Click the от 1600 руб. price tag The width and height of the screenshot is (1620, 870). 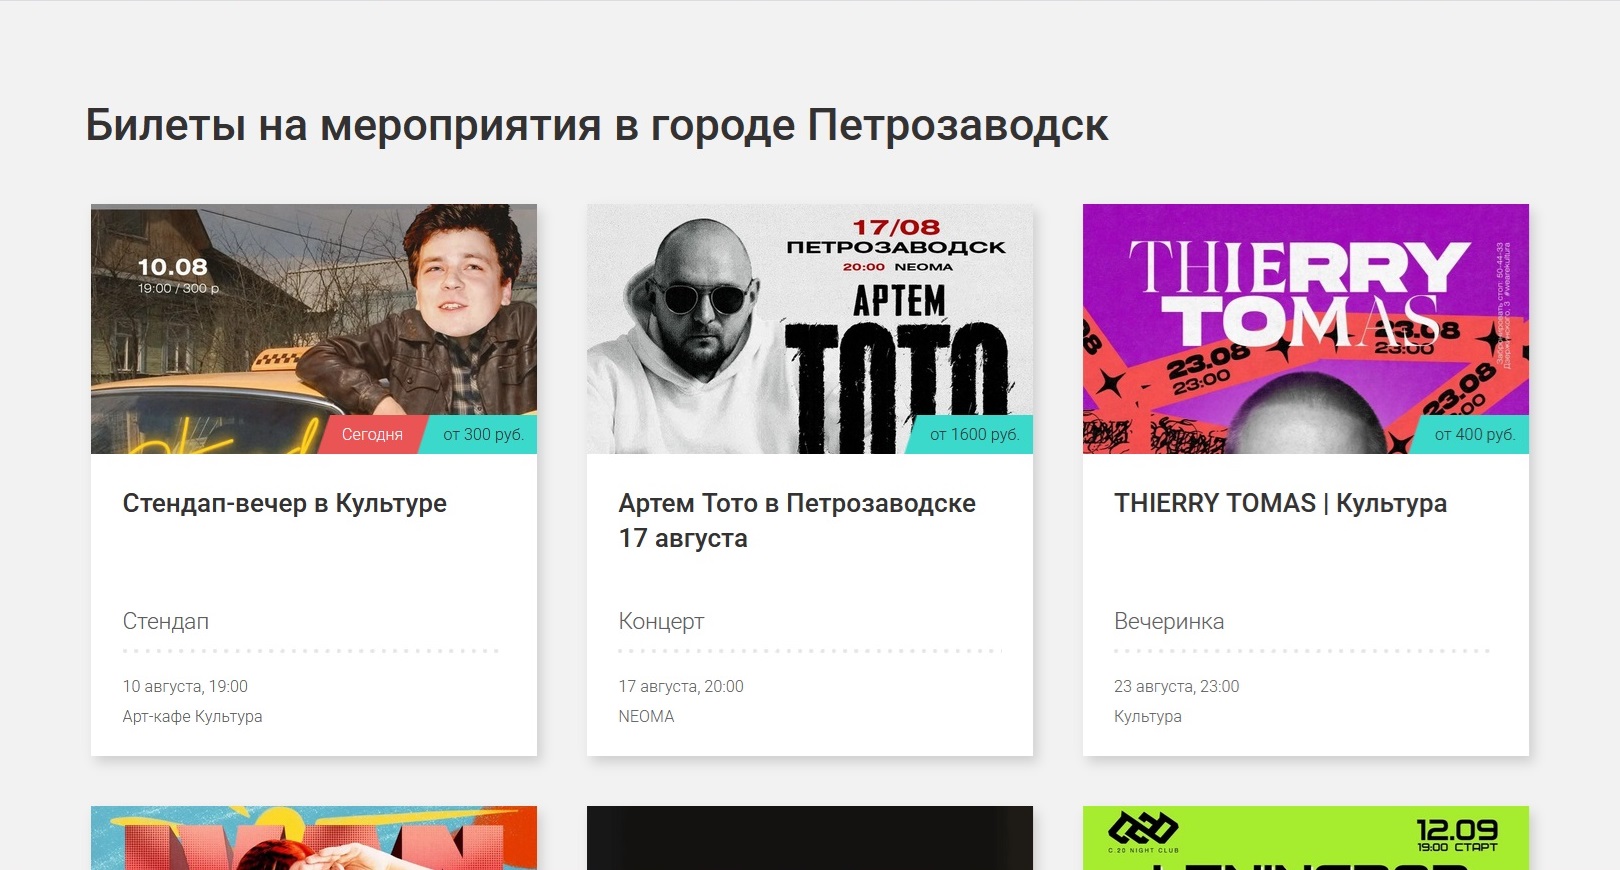[x=974, y=434]
